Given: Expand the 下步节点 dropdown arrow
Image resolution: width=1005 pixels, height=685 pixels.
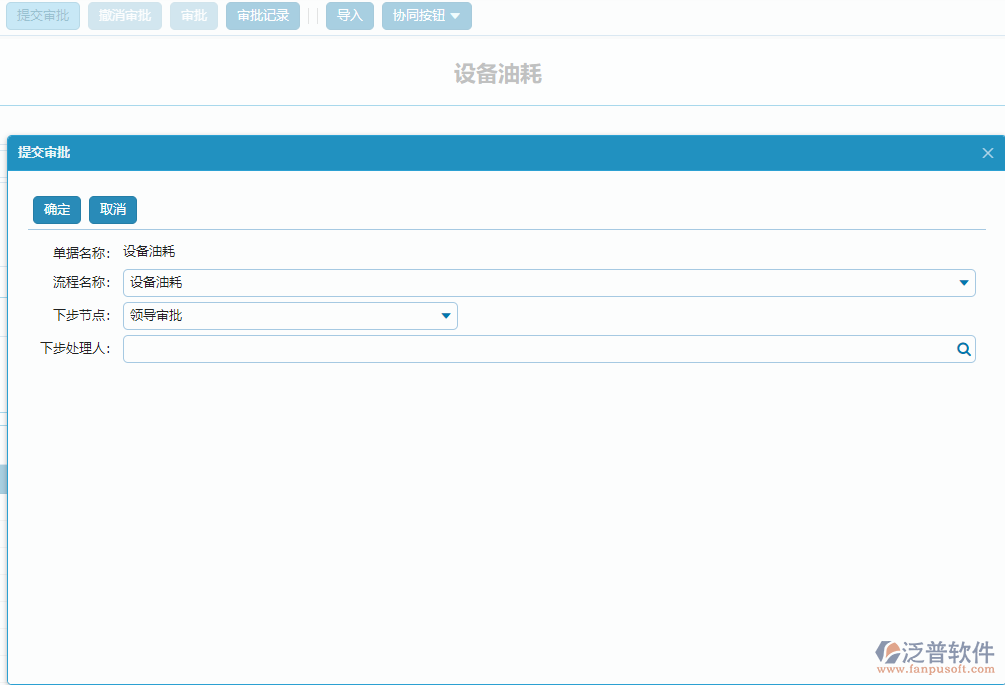Looking at the screenshot, I should (446, 316).
